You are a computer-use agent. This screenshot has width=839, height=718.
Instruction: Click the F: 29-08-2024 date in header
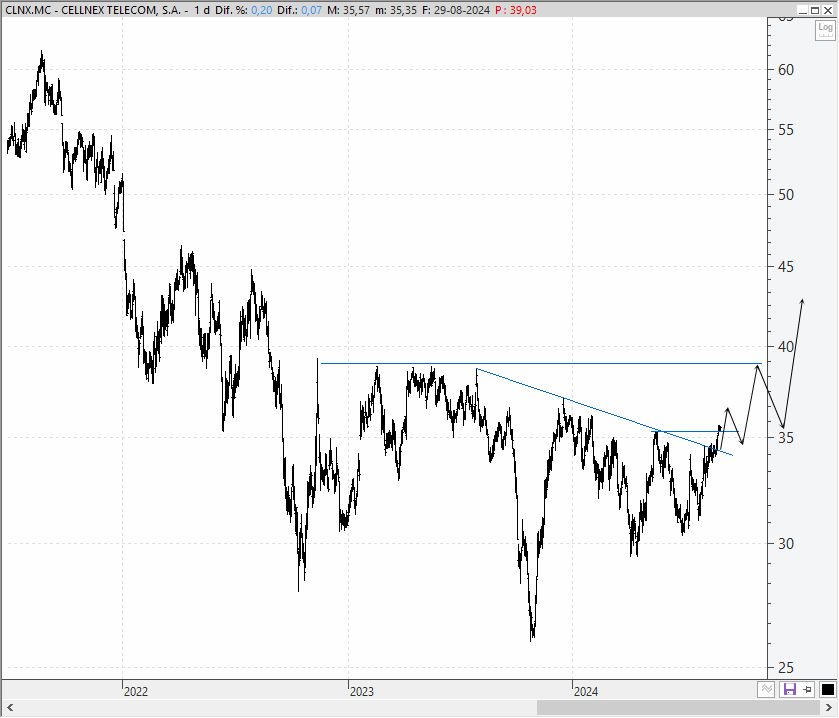(456, 10)
